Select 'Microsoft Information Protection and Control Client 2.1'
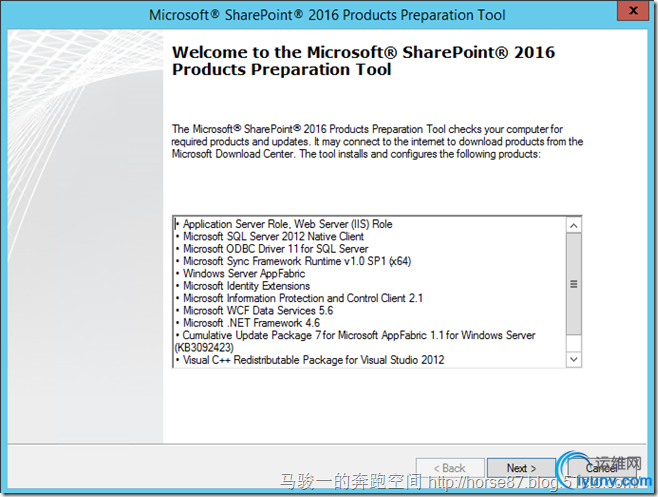658x497 pixels. pos(300,298)
